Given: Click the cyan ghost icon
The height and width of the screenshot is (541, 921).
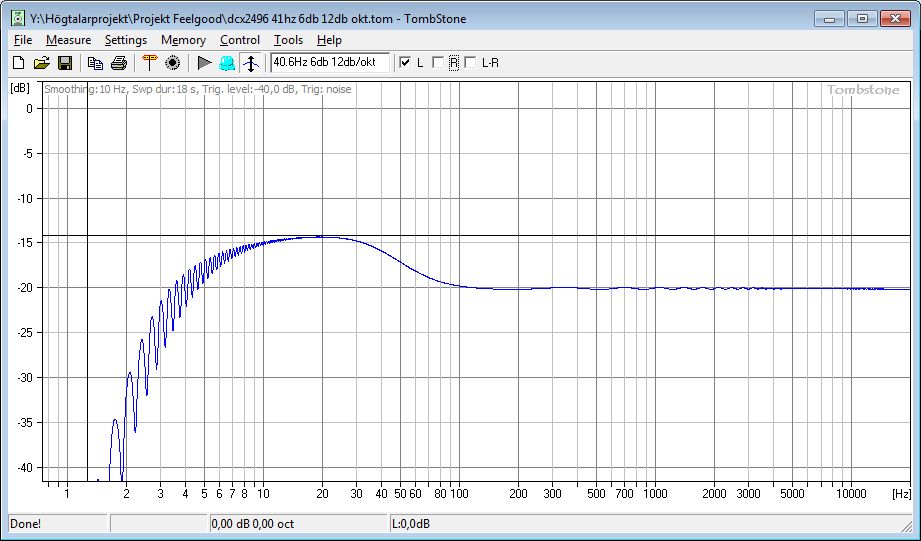Looking at the screenshot, I should [227, 63].
